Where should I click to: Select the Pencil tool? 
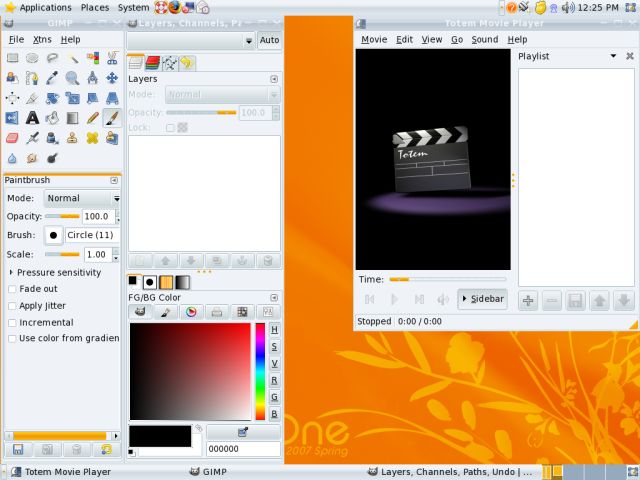[92, 118]
